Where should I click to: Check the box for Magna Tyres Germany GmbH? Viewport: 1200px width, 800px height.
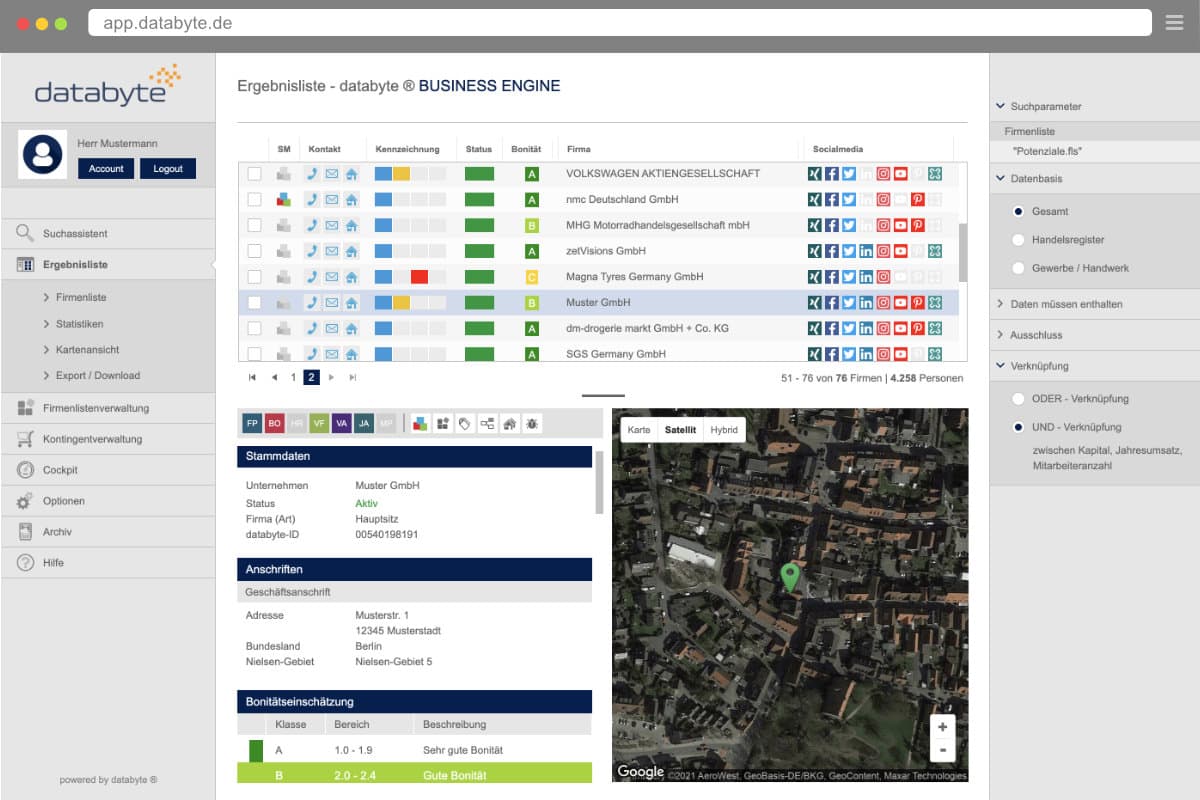point(254,277)
